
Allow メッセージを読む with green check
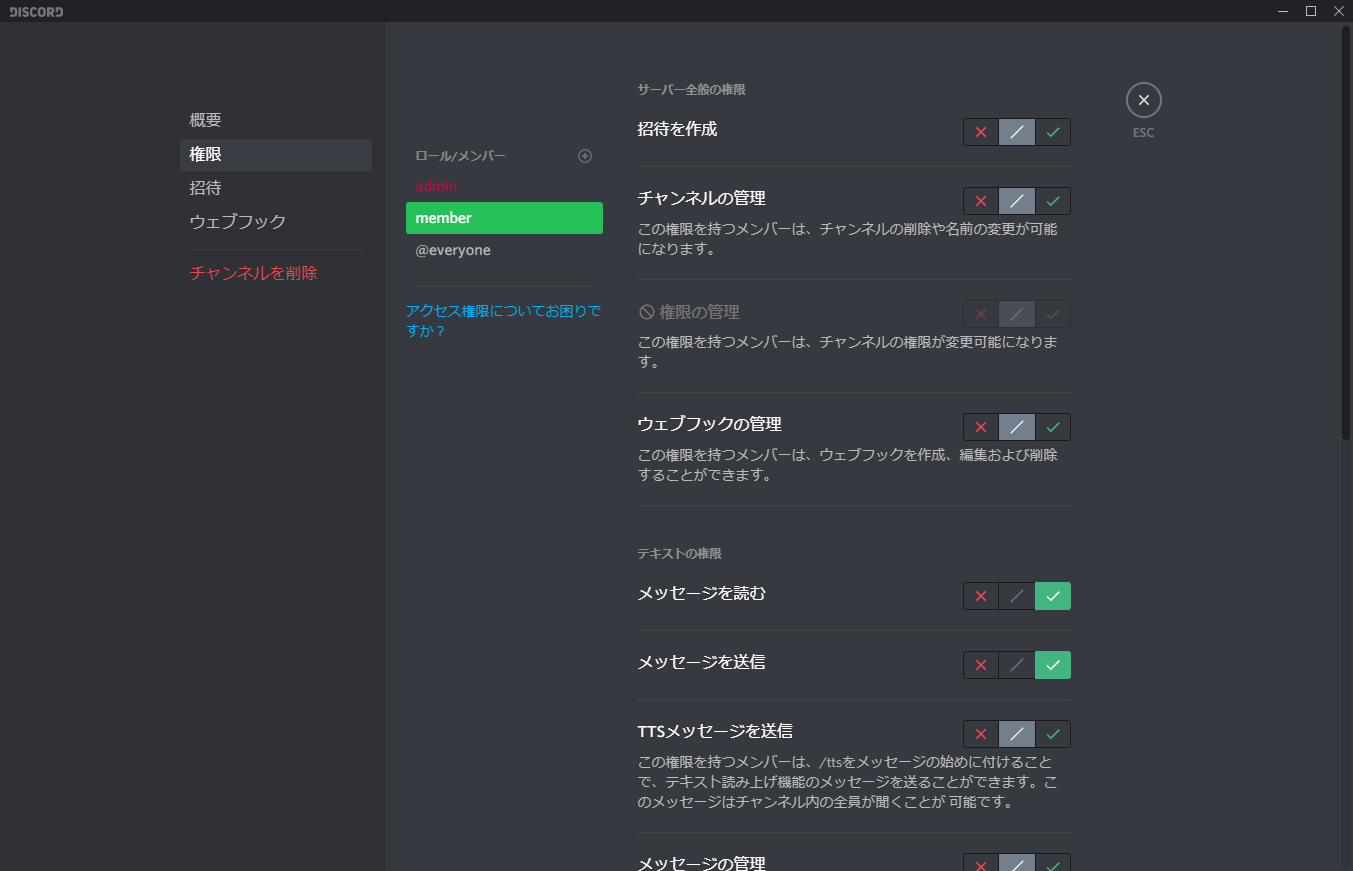point(1053,596)
